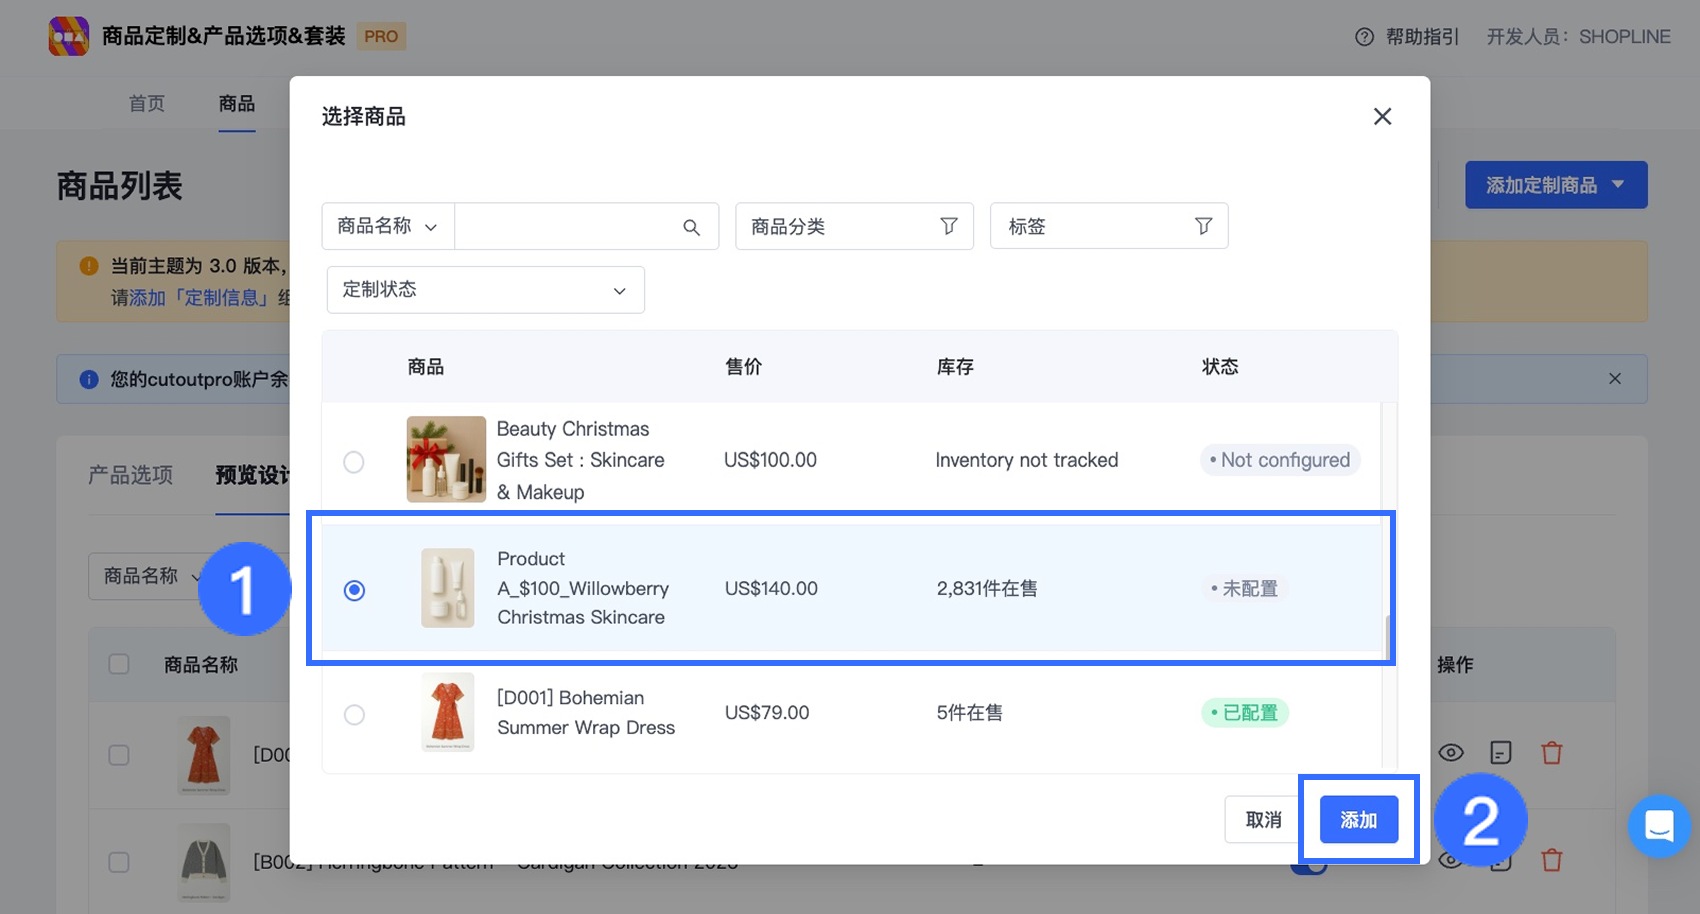The image size is (1700, 914).
Task: Close the 选择商品 dialog with X
Action: (1382, 117)
